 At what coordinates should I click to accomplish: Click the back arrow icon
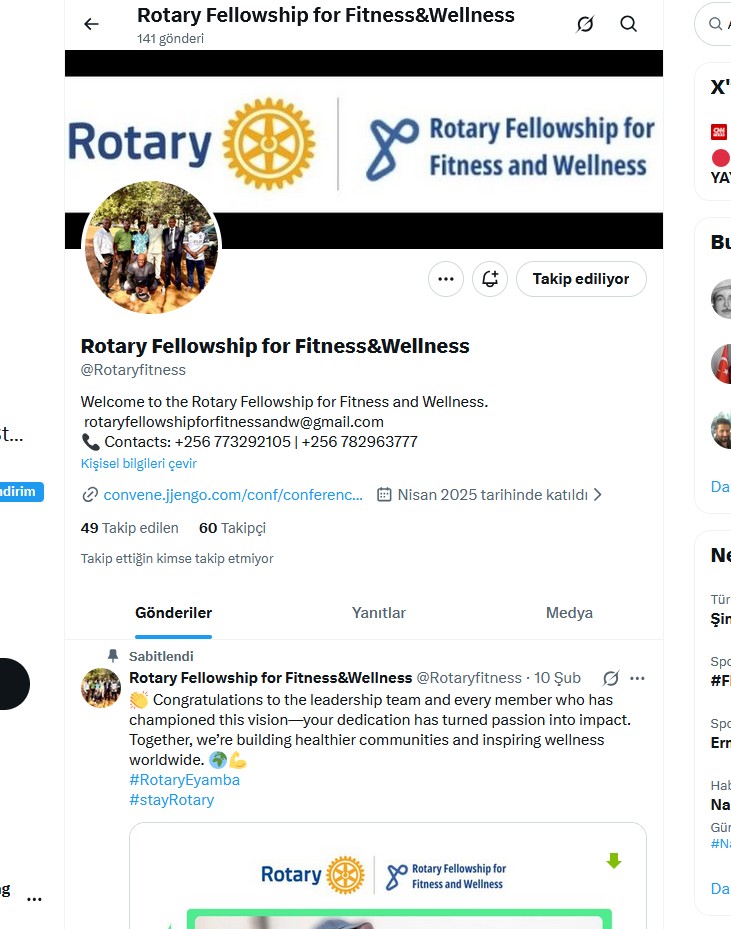tap(91, 24)
